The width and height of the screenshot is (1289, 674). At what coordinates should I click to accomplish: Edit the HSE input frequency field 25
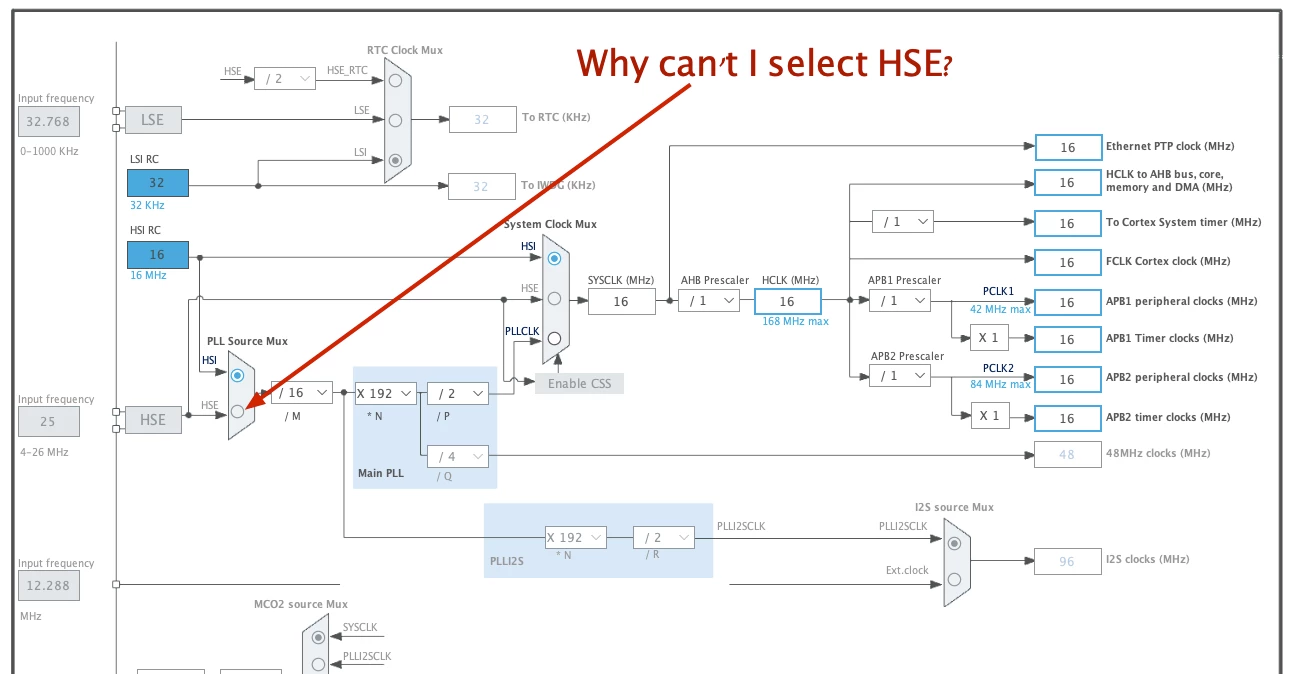[48, 422]
